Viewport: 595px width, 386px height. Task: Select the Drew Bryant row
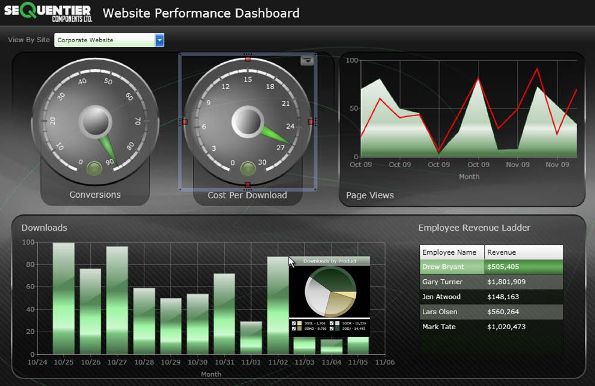pyautogui.click(x=491, y=267)
